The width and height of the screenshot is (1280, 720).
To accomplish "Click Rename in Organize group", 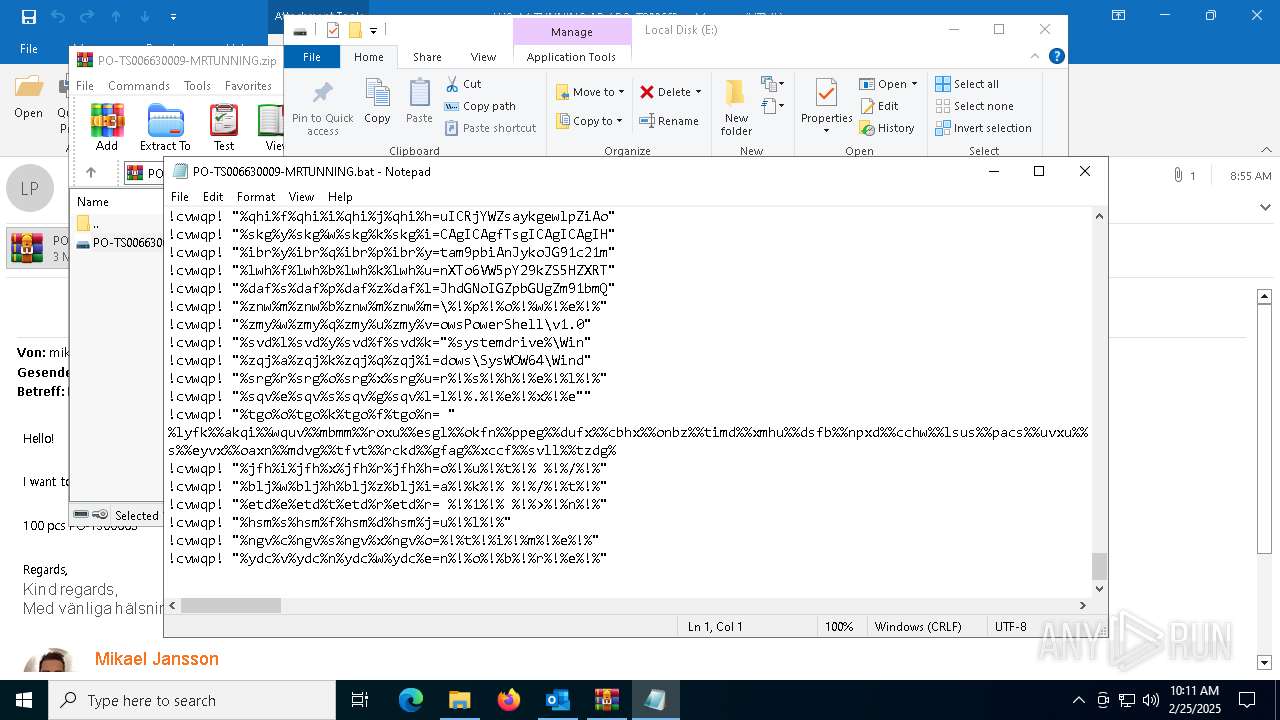I will pos(669,121).
